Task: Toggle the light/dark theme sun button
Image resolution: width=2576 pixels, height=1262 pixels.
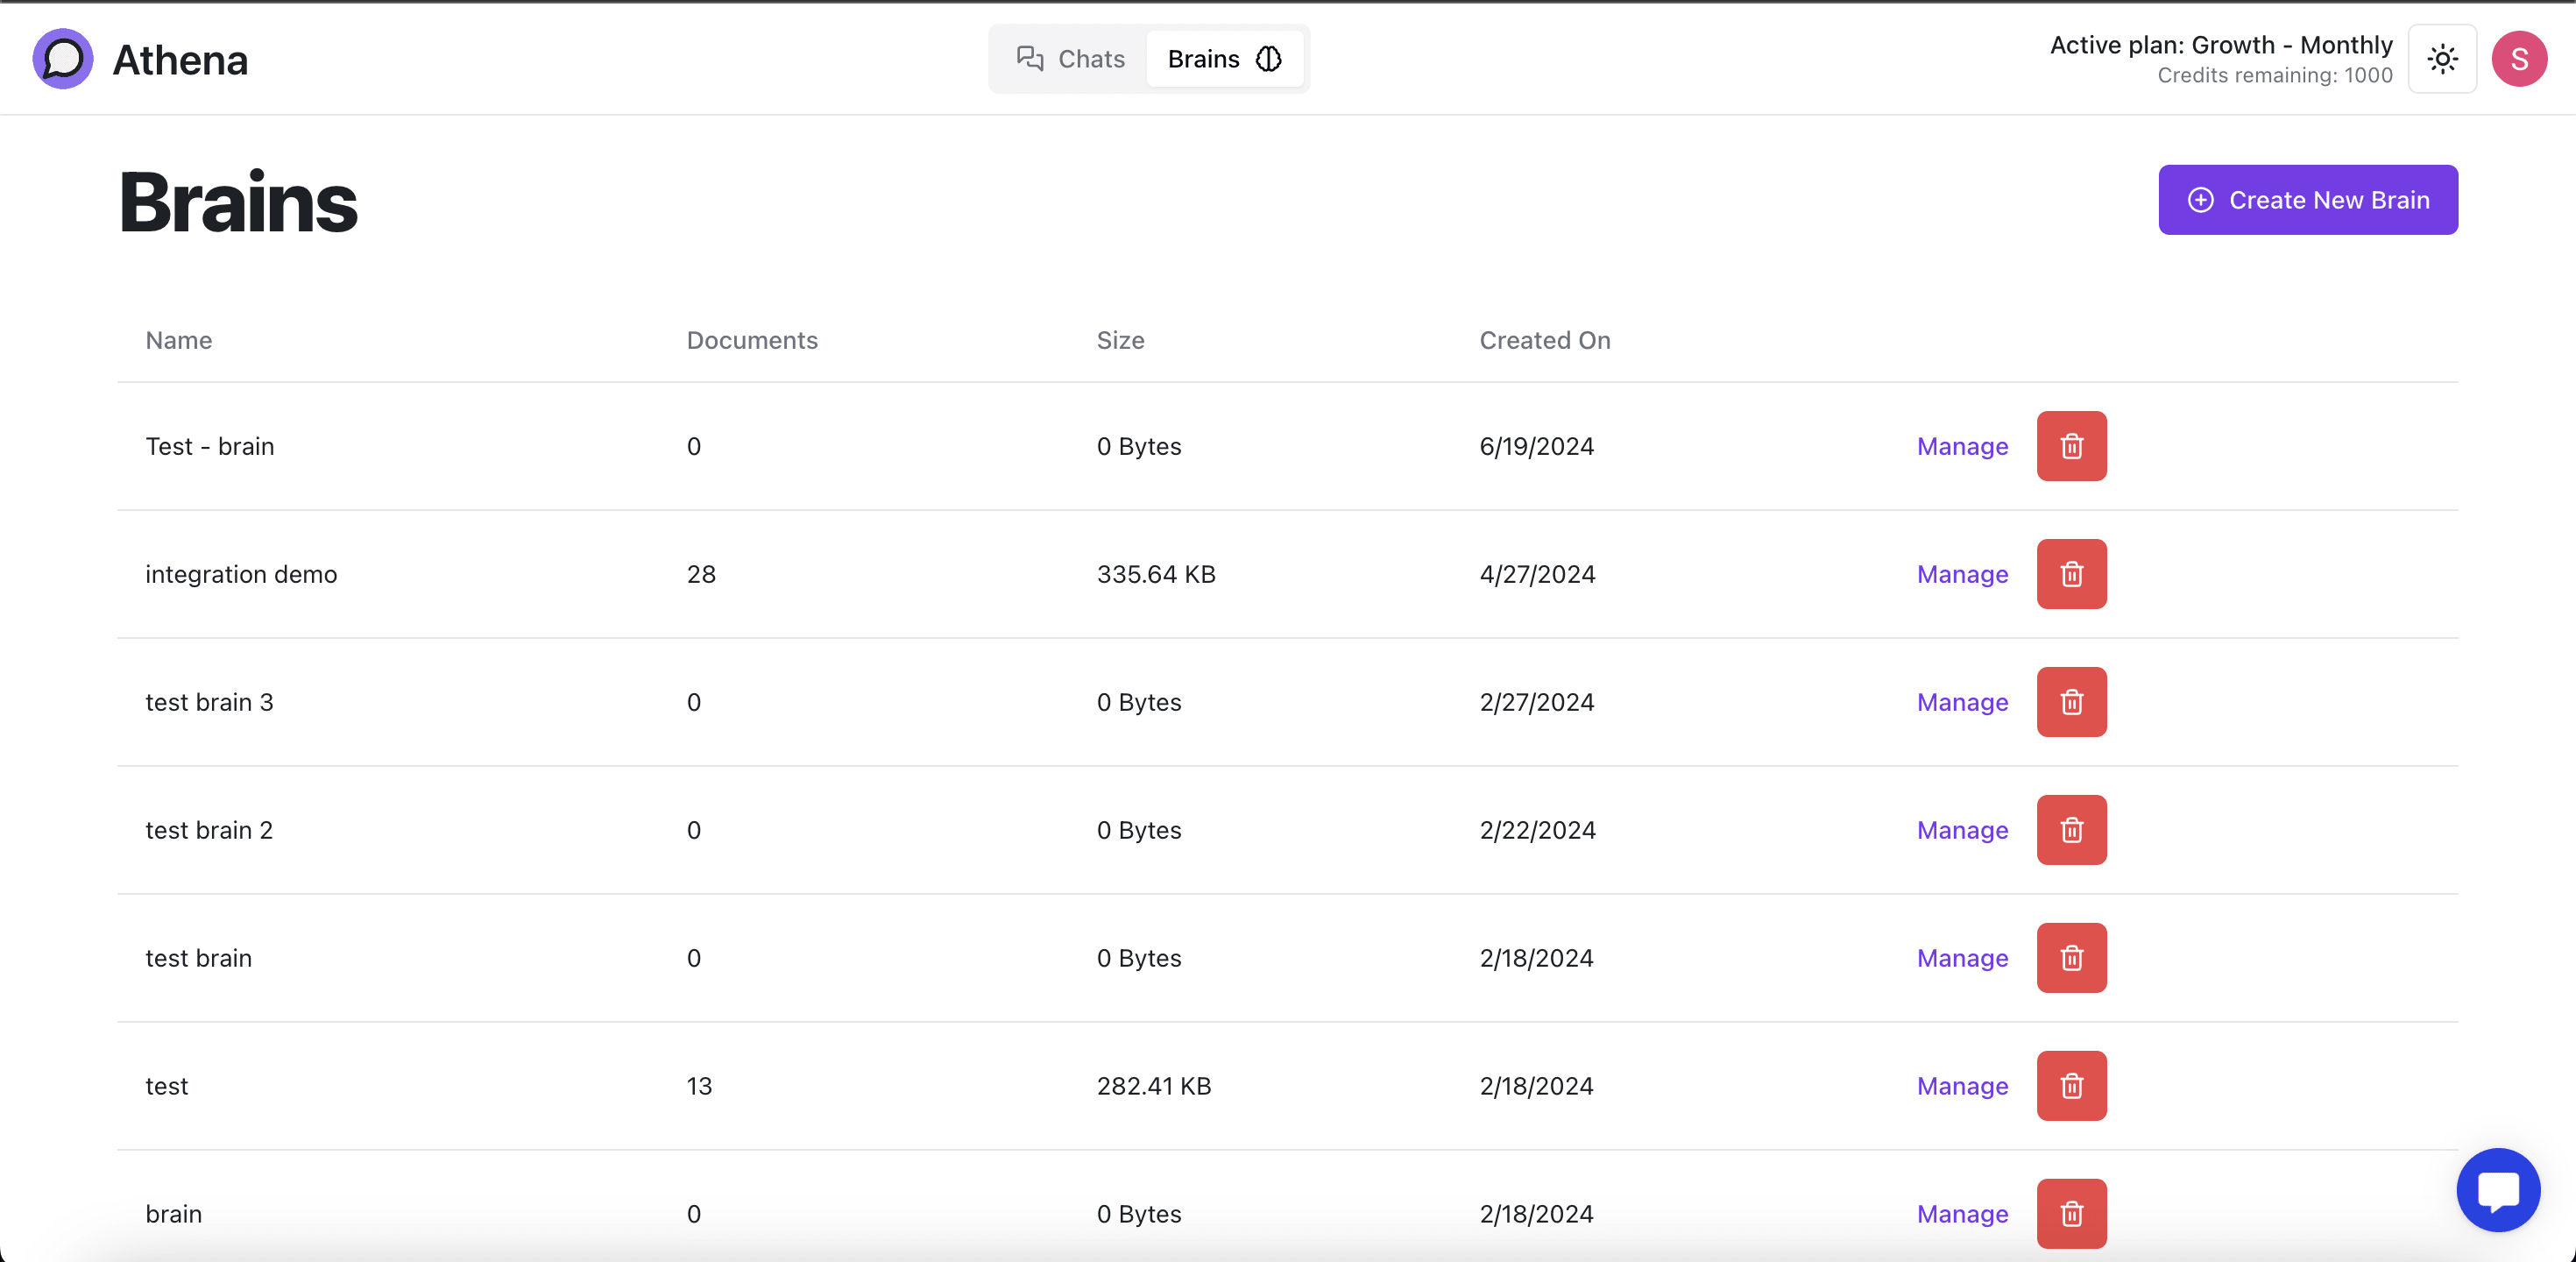Action: [2442, 59]
